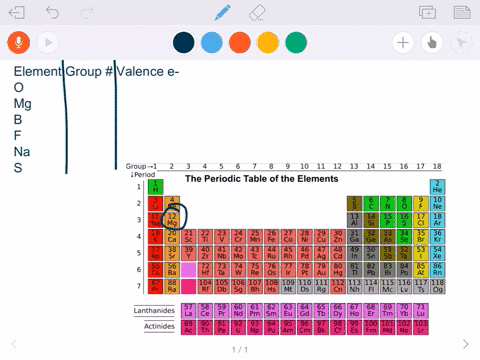The width and height of the screenshot is (480, 360).
Task: Click the He helium cell in periodic table
Action: (x=437, y=187)
